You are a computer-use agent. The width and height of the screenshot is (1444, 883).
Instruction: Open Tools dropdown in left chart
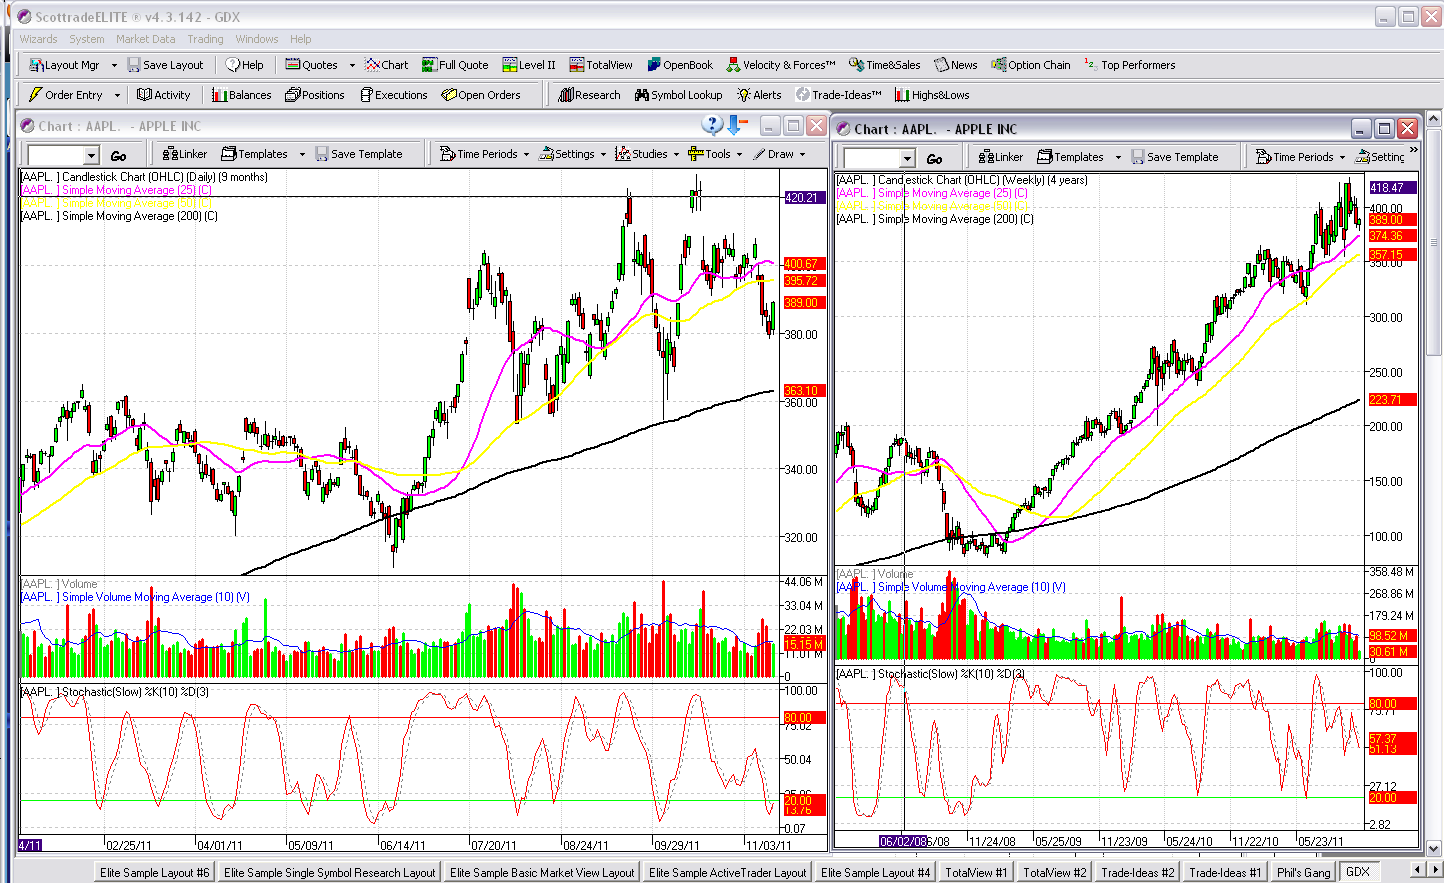tap(739, 154)
